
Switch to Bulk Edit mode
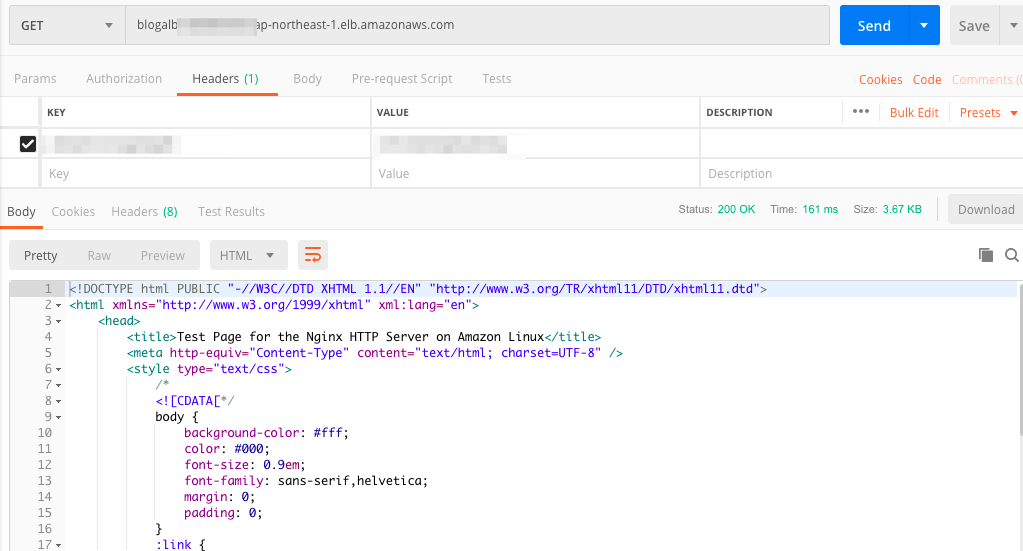coord(913,112)
